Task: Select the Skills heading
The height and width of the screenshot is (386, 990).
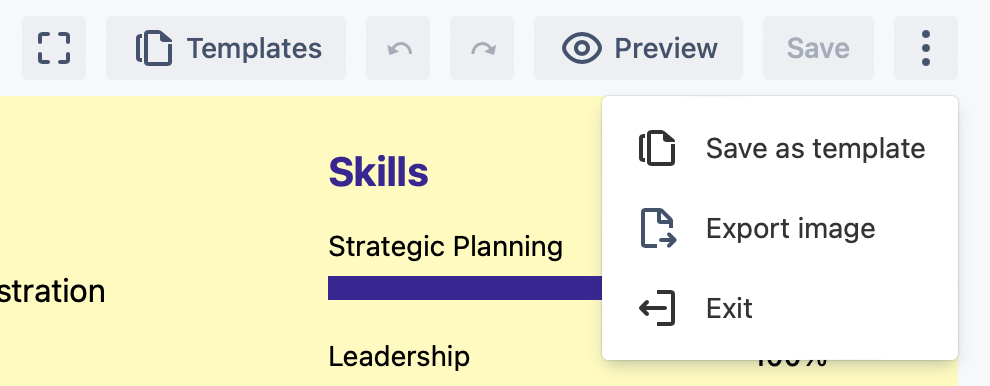Action: point(378,172)
